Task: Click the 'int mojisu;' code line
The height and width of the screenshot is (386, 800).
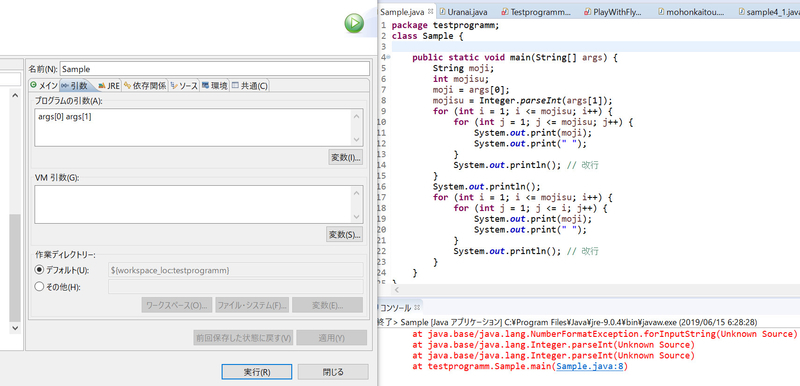Action: pos(461,79)
